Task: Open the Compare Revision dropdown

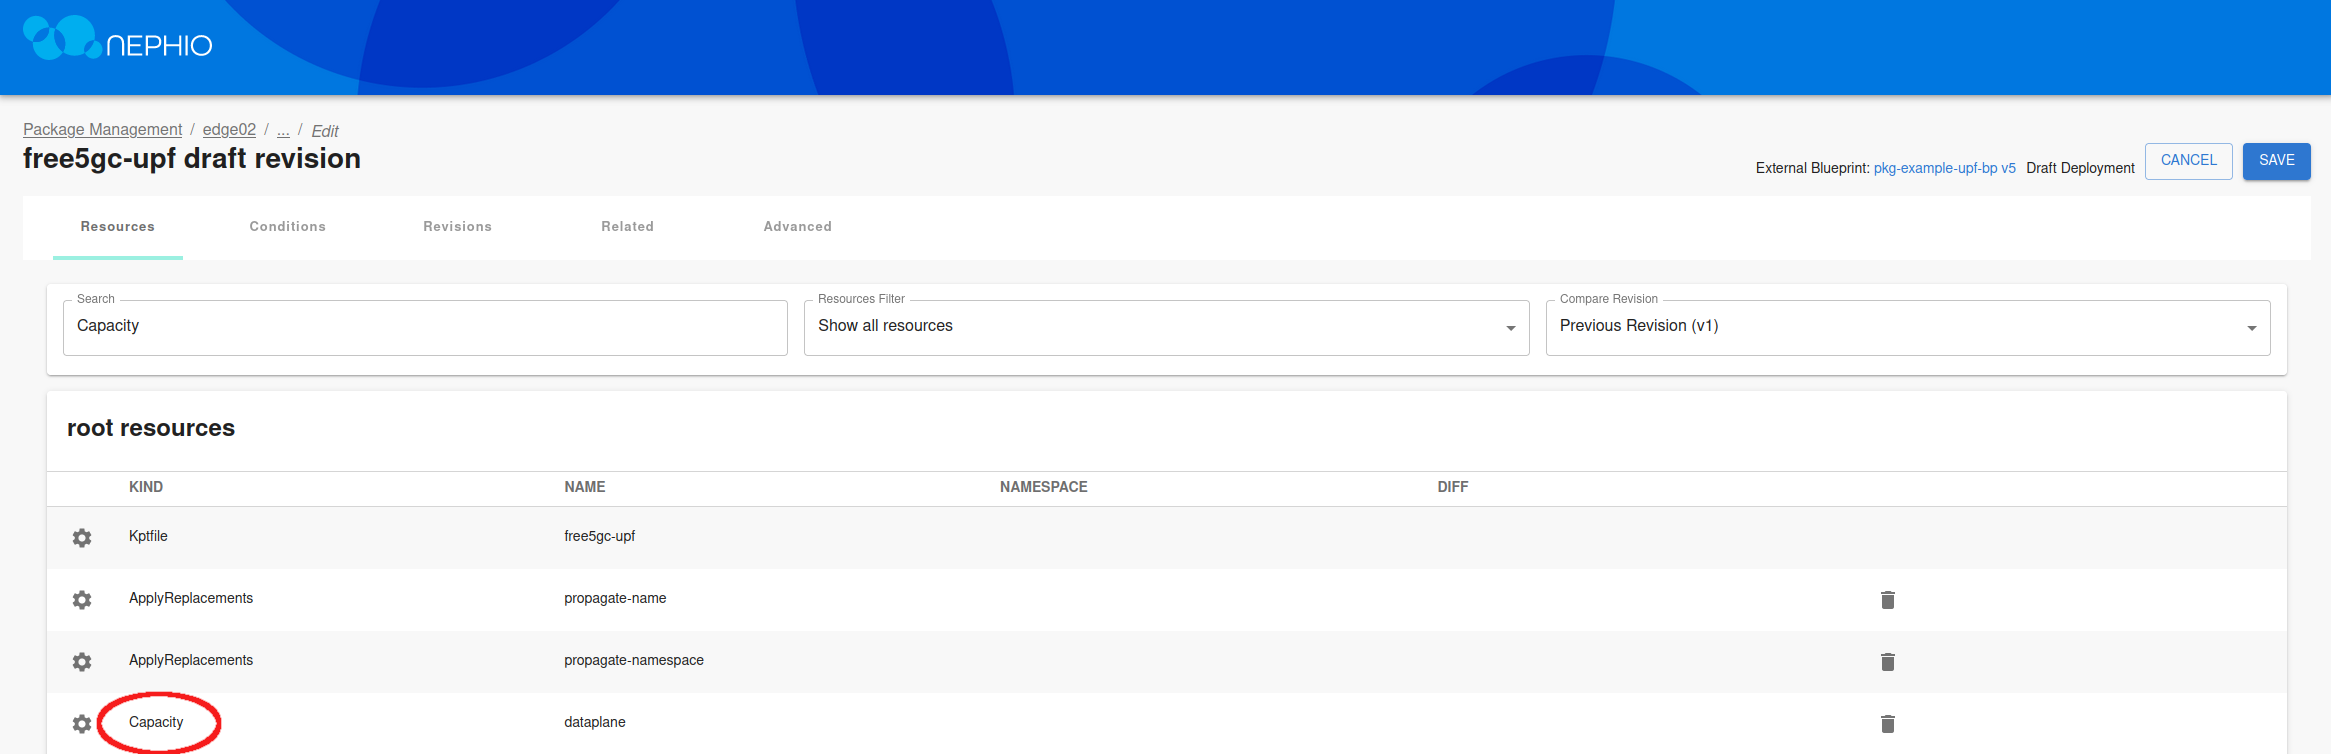Action: [x=1907, y=327]
